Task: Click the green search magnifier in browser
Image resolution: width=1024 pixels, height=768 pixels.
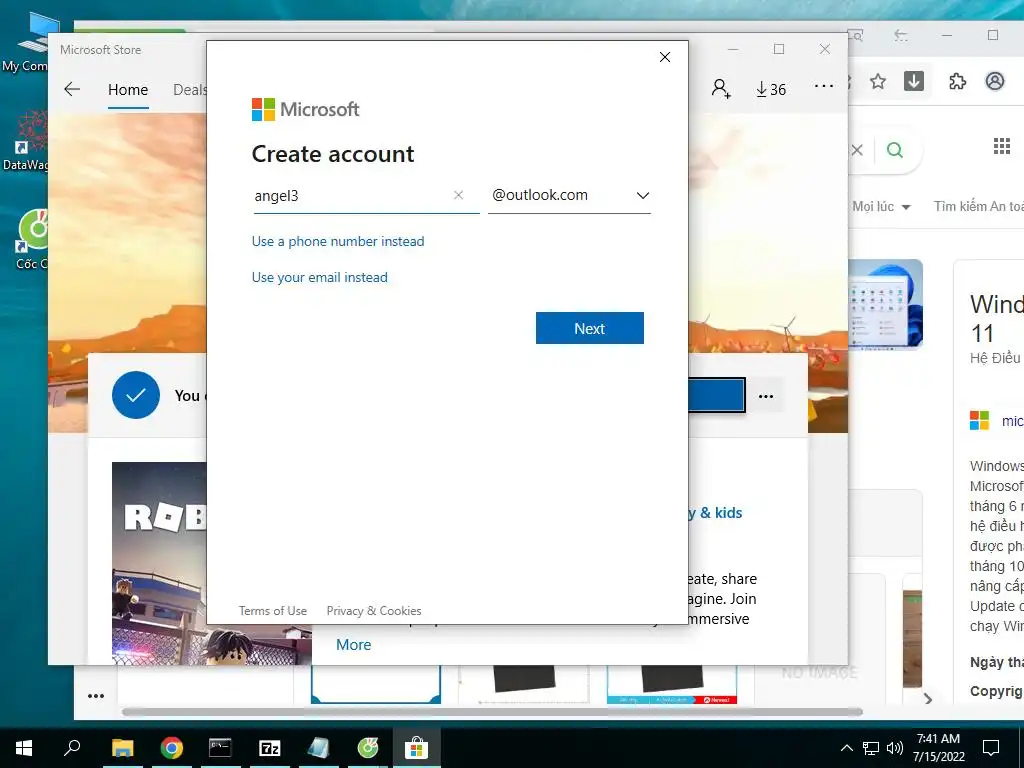Action: (895, 150)
